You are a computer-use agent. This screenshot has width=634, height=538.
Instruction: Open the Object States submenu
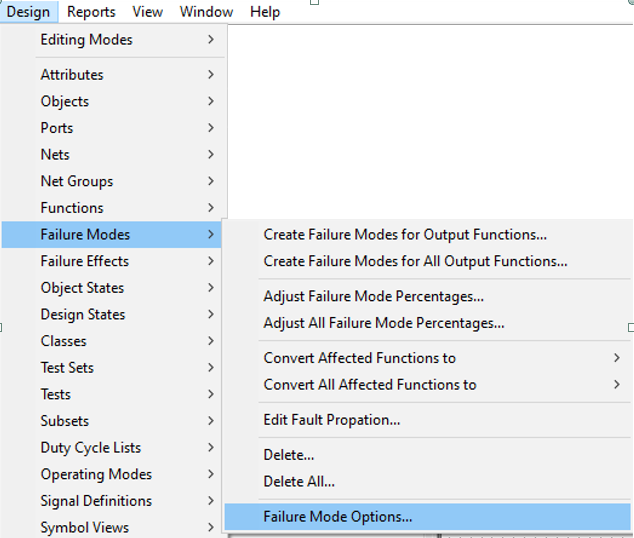pyautogui.click(x=112, y=288)
